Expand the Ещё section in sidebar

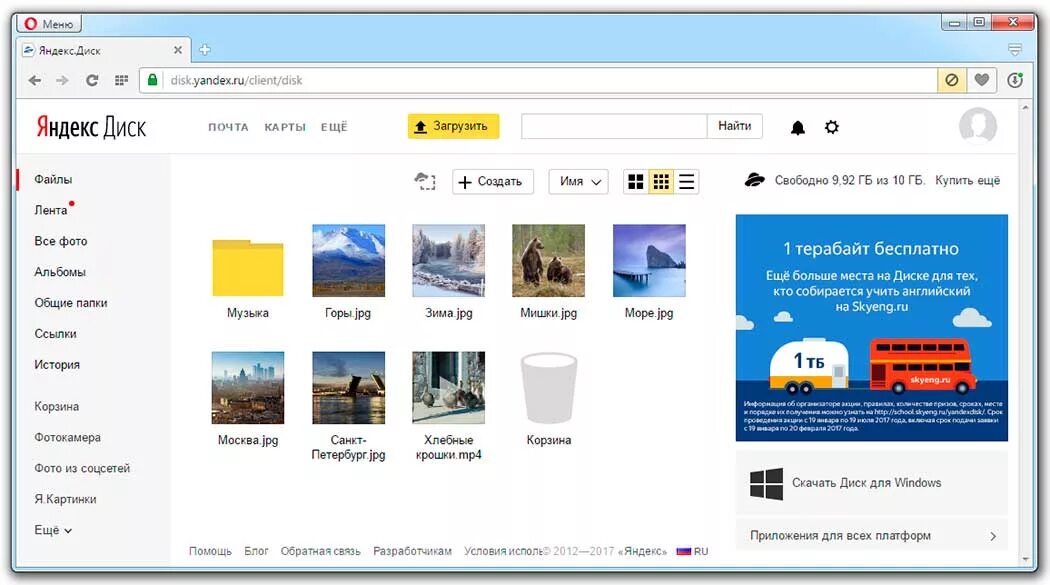(53, 530)
